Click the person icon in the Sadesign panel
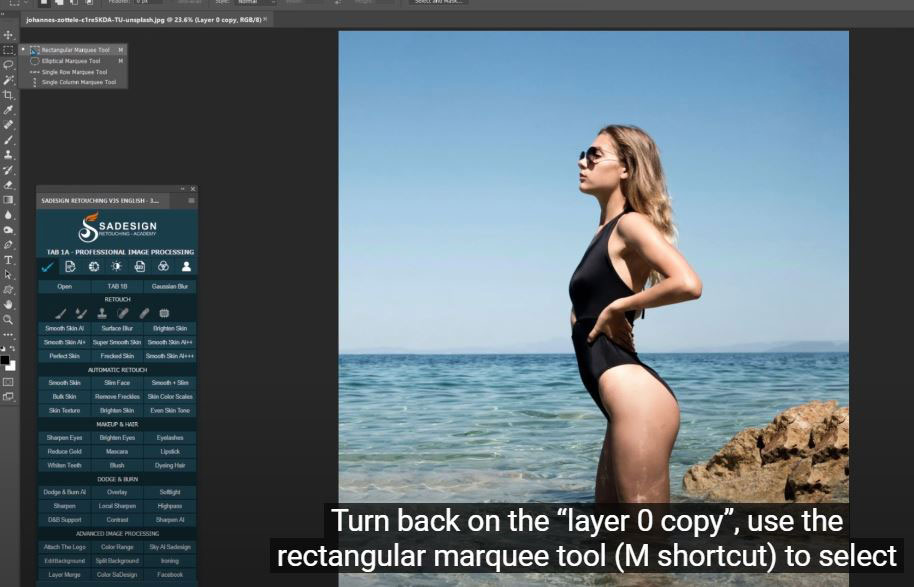Screen dimensions: 914x587 coord(186,267)
